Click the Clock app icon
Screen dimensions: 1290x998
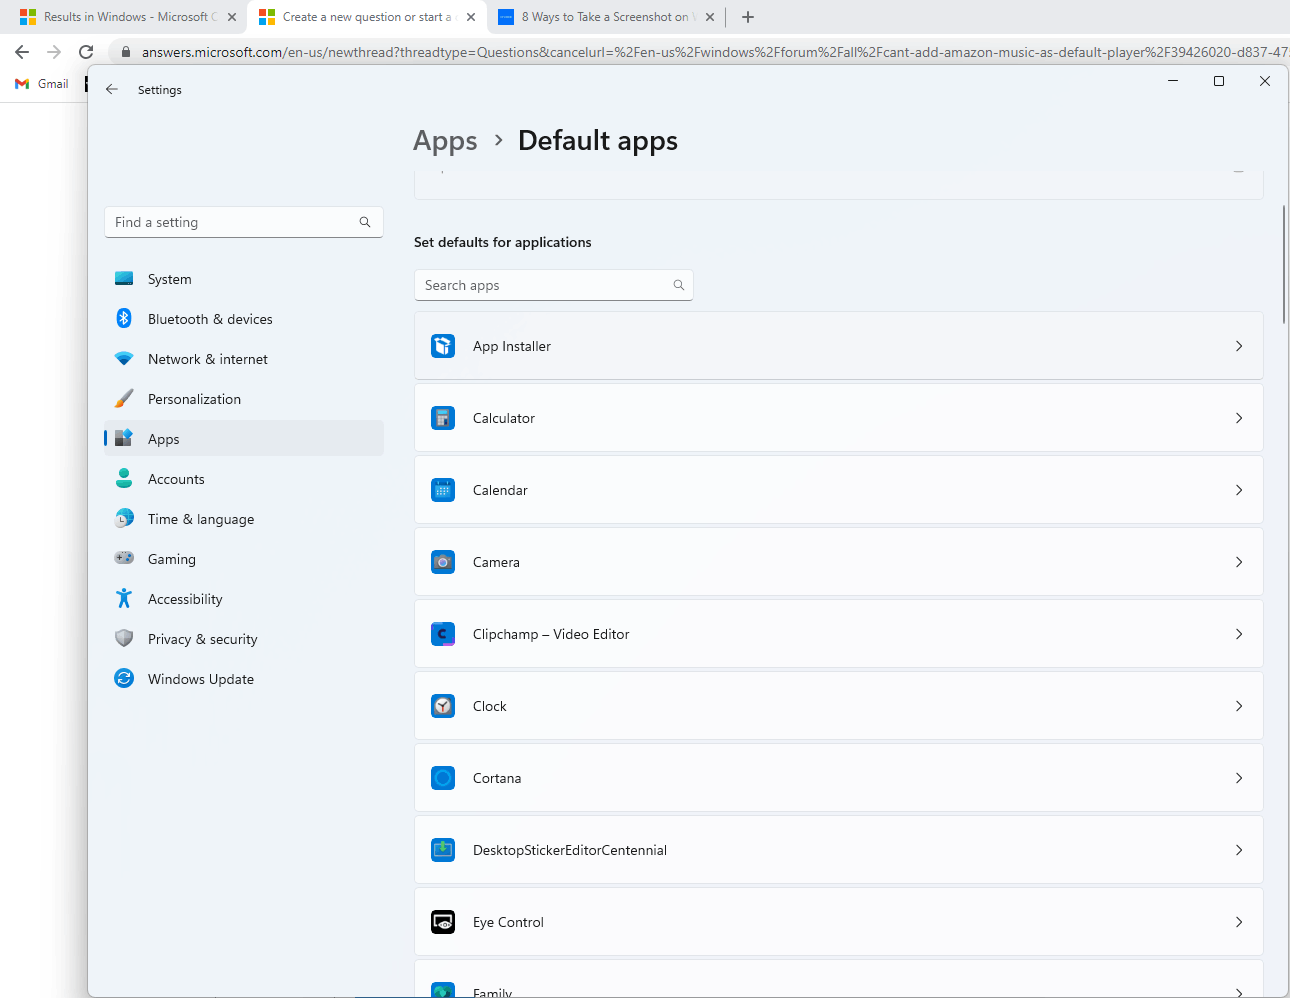point(443,706)
